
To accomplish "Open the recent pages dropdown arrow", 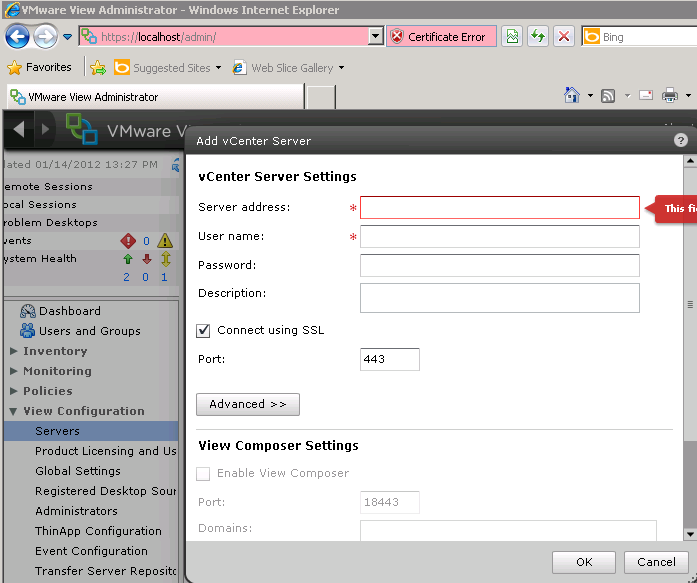I will [68, 37].
